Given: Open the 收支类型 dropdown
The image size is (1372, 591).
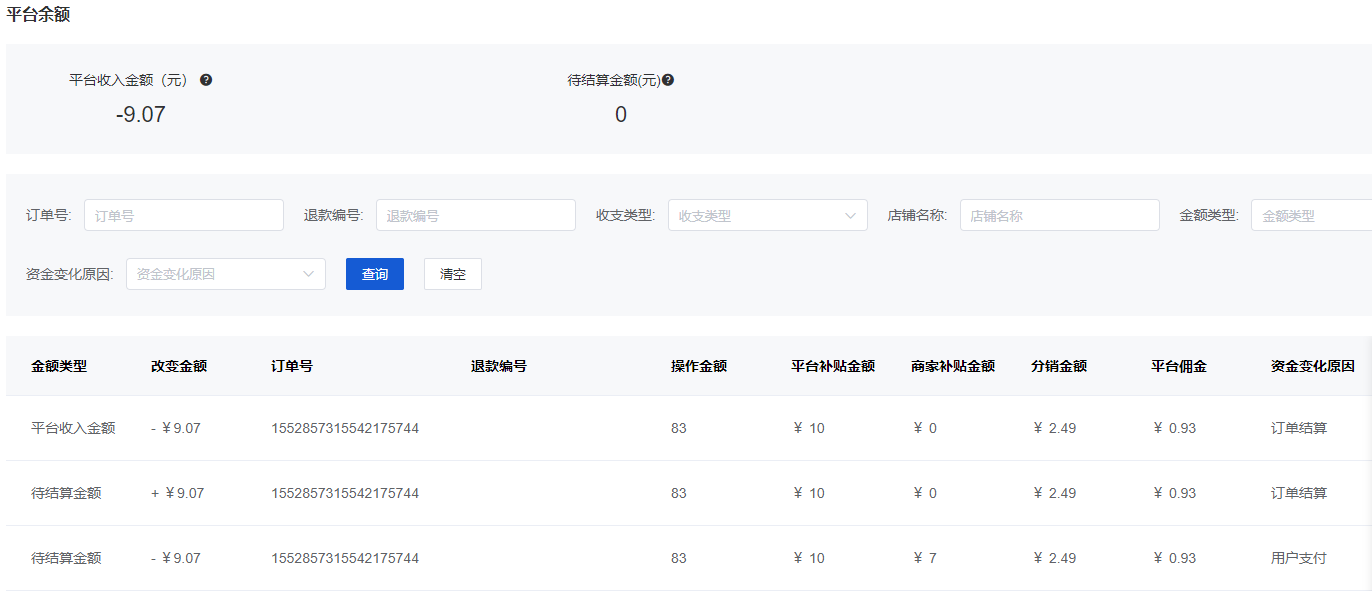Looking at the screenshot, I should [767, 215].
